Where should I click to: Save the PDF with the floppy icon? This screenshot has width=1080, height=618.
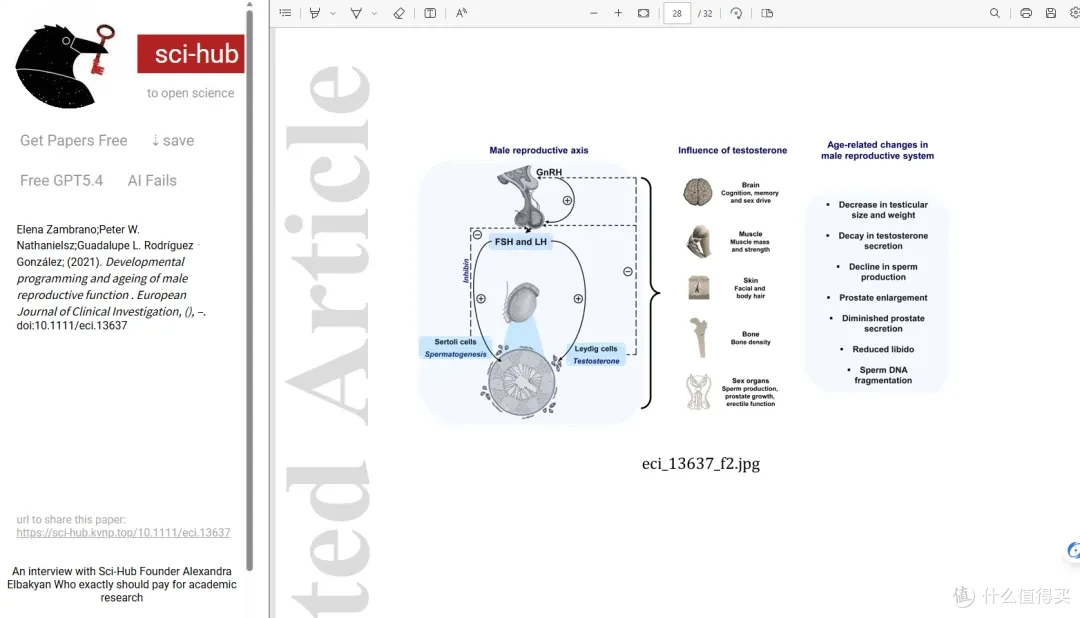(x=1050, y=13)
